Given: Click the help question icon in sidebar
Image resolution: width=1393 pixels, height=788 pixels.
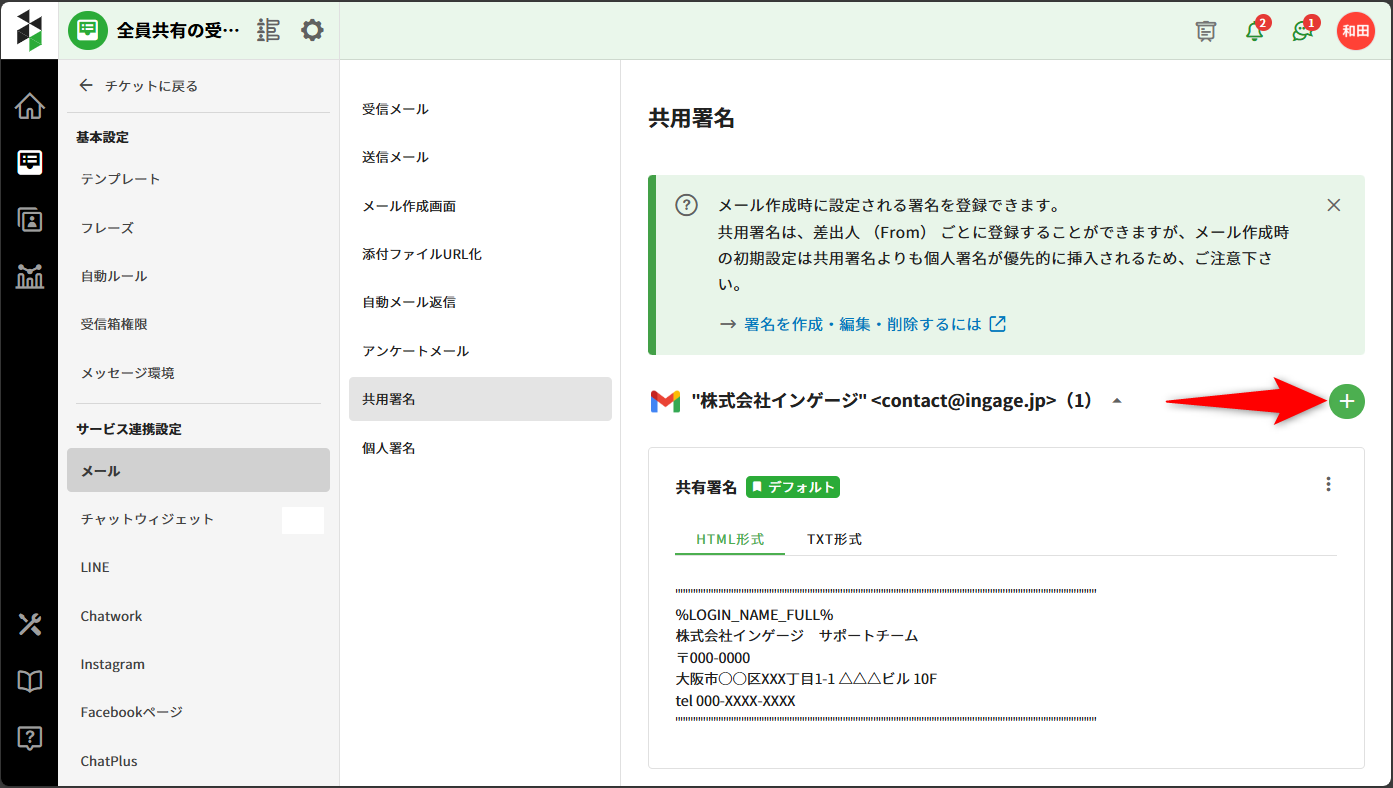Looking at the screenshot, I should [29, 738].
